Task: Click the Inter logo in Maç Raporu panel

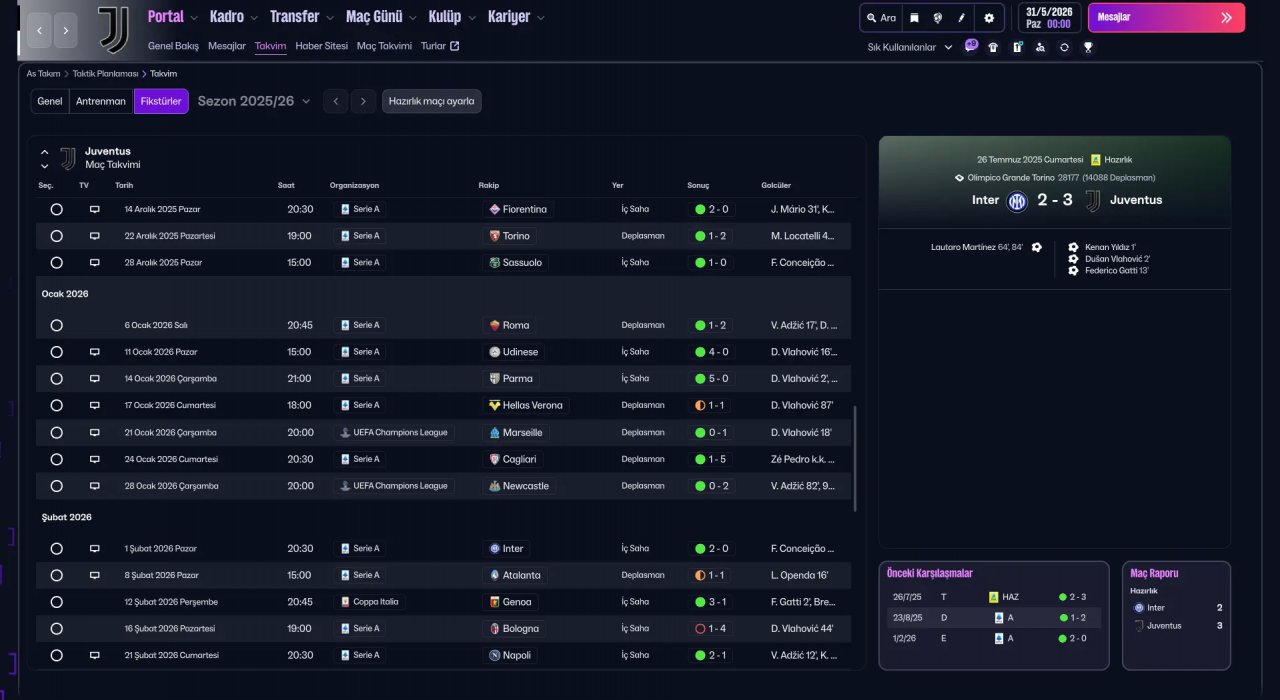Action: pyautogui.click(x=1138, y=608)
